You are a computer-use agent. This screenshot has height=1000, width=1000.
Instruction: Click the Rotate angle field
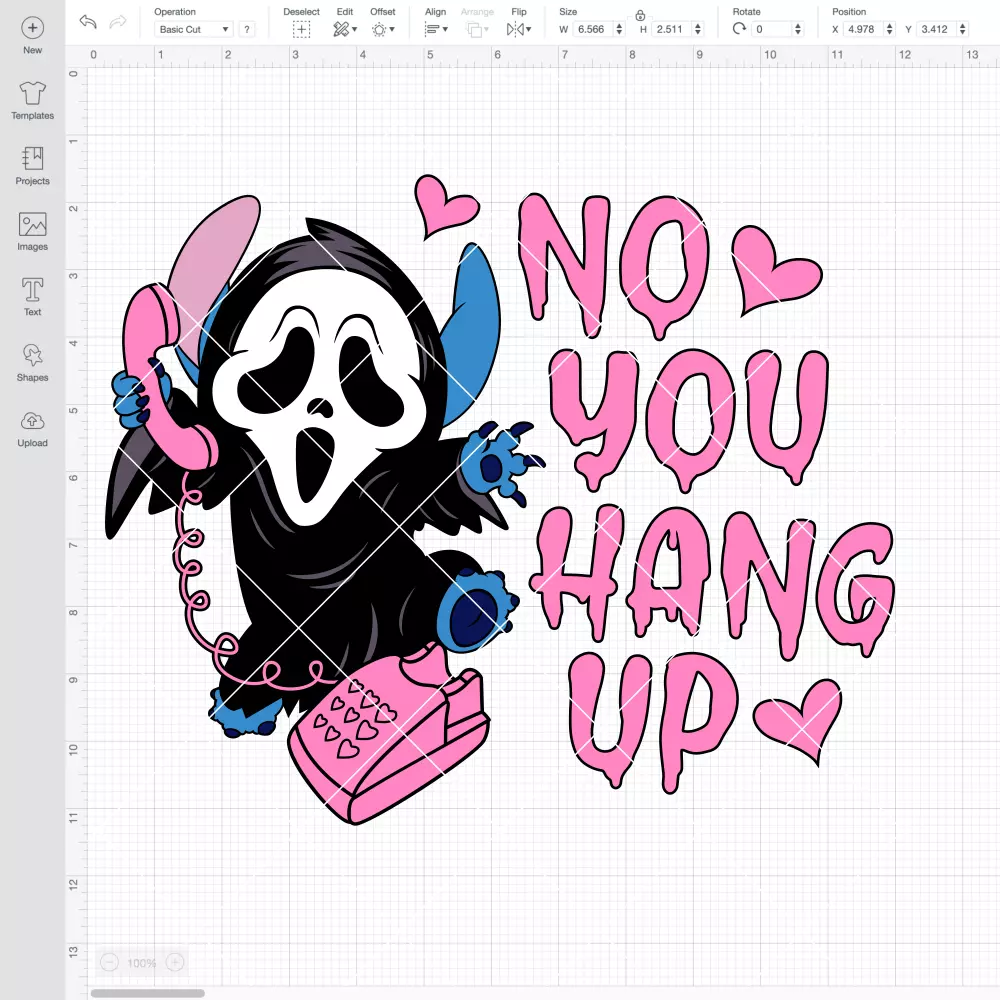tap(772, 29)
